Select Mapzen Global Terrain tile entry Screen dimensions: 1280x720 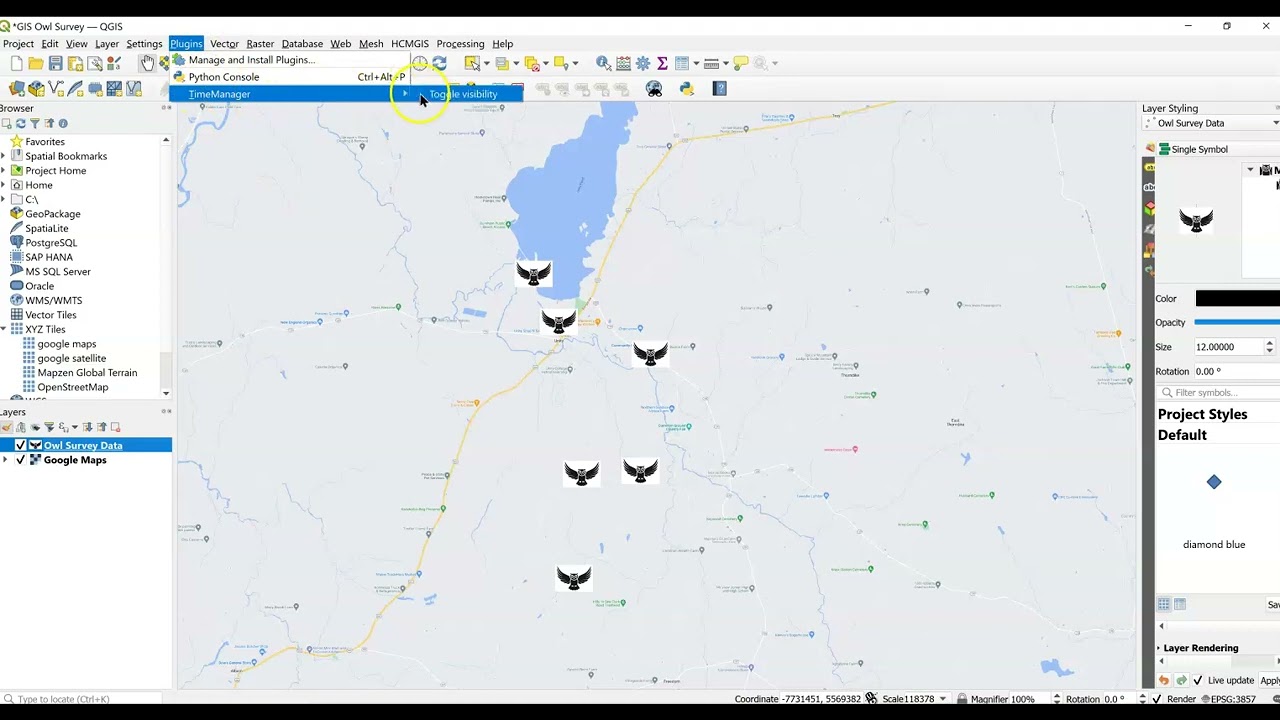pyautogui.click(x=87, y=372)
